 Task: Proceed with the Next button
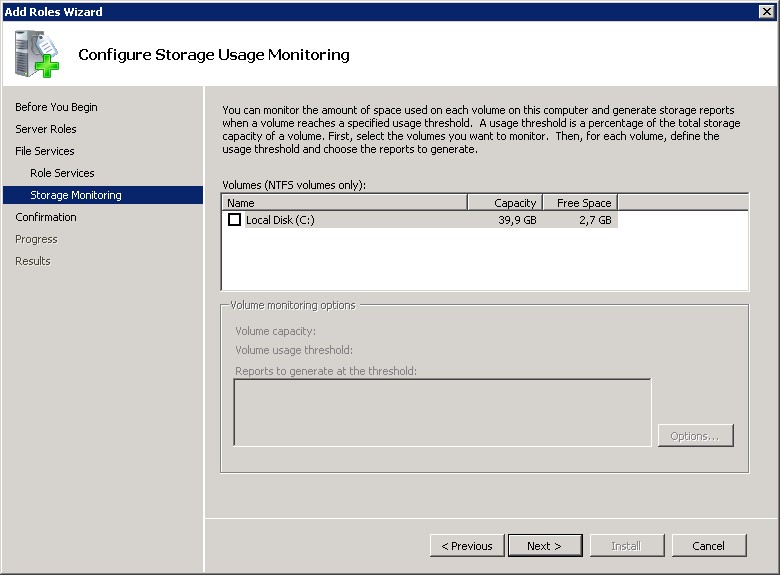point(545,546)
